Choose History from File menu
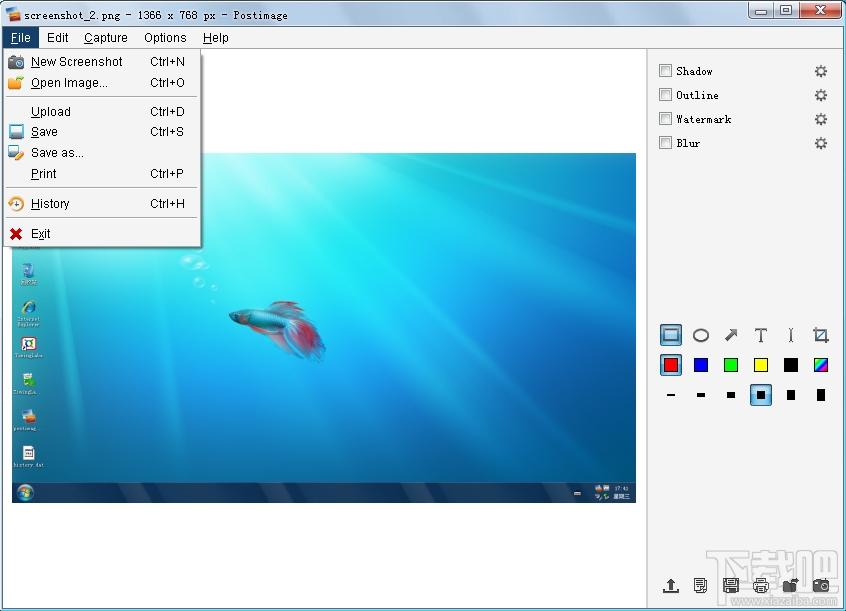Screen dimensions: 846x611 [x=102, y=203]
